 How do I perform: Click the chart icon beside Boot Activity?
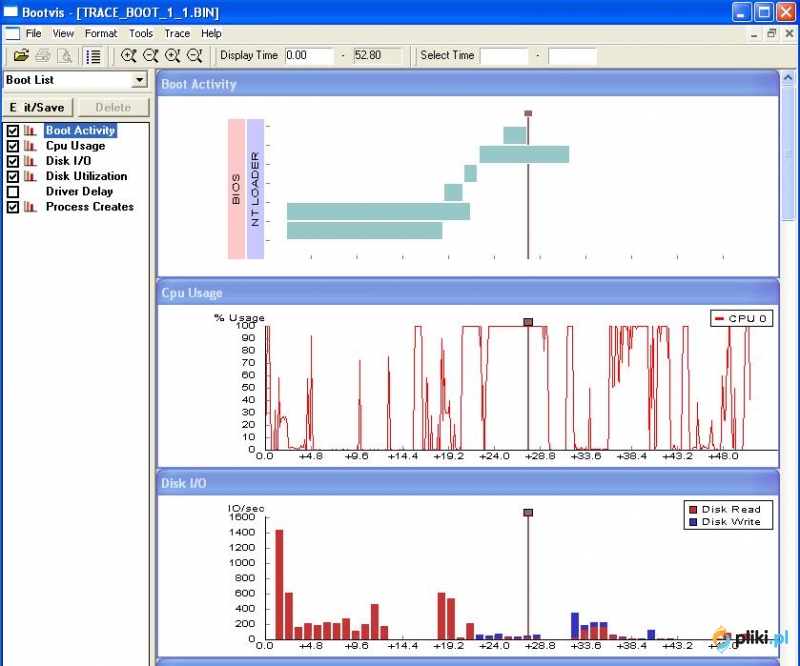(30, 131)
